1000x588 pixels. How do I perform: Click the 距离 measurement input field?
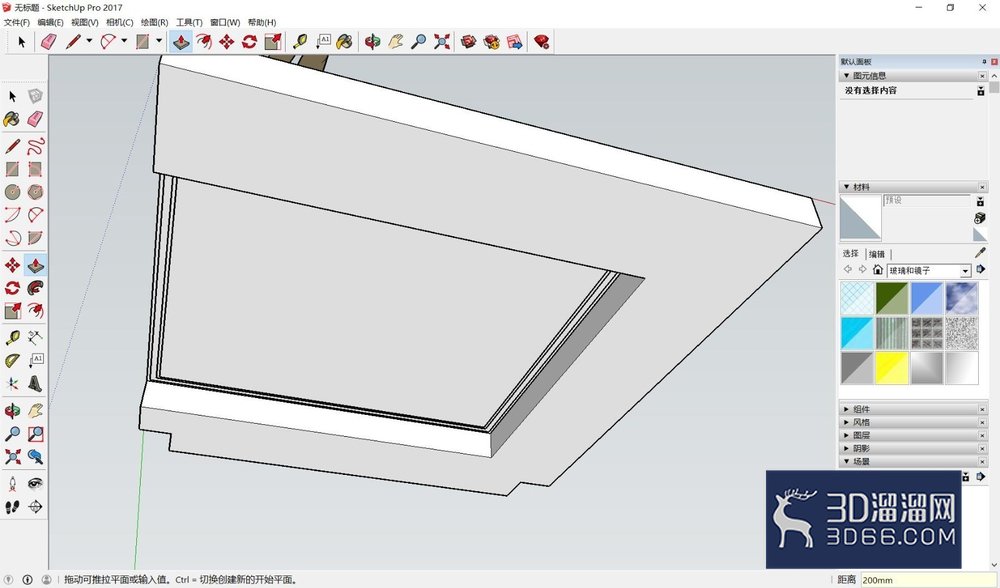(x=927, y=580)
